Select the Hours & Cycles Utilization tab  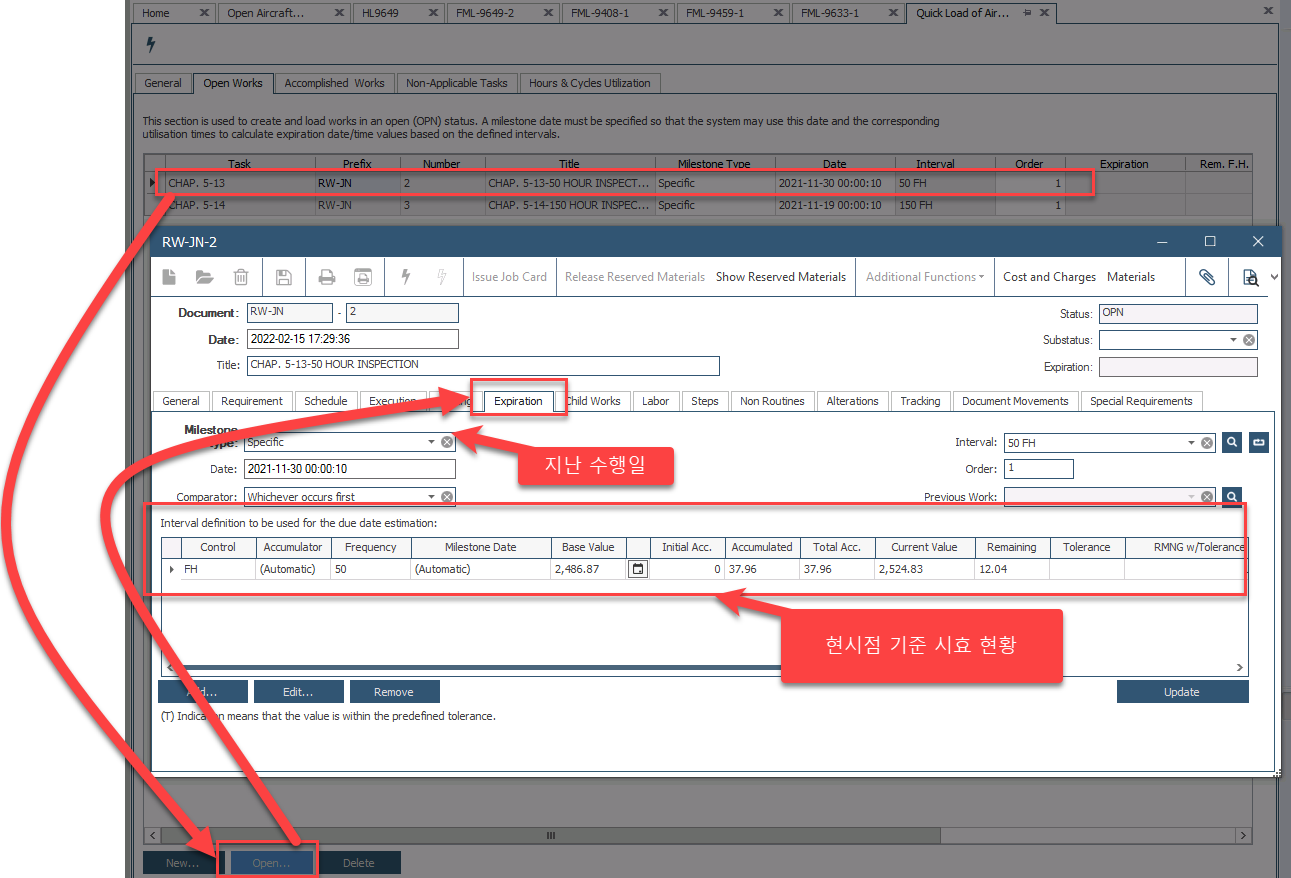pyautogui.click(x=589, y=83)
